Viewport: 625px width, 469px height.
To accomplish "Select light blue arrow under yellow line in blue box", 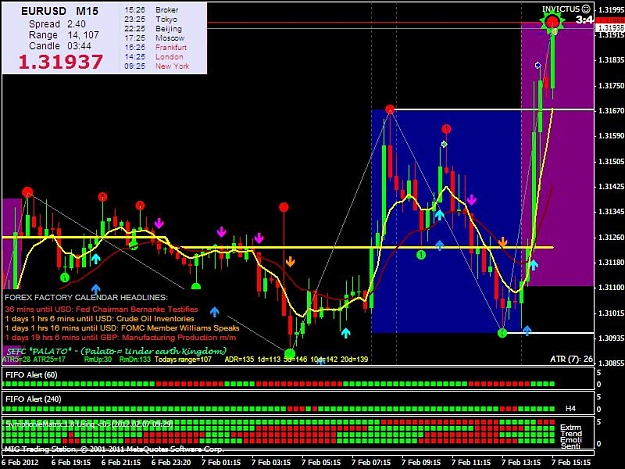I will 439,245.
